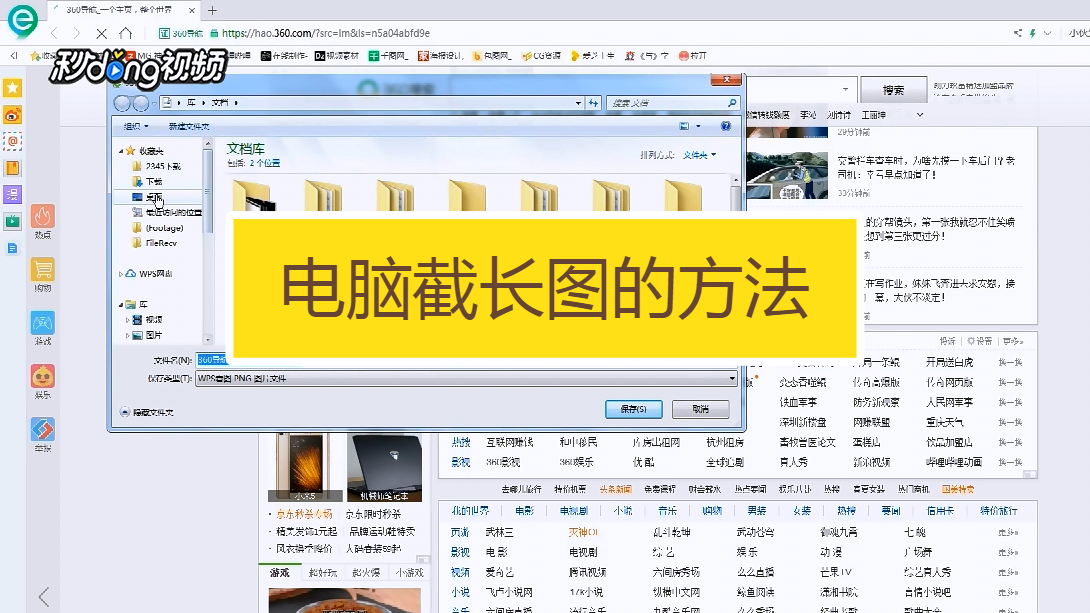Select the FileRecv folder in favorites
1090x613 pixels.
tap(154, 243)
